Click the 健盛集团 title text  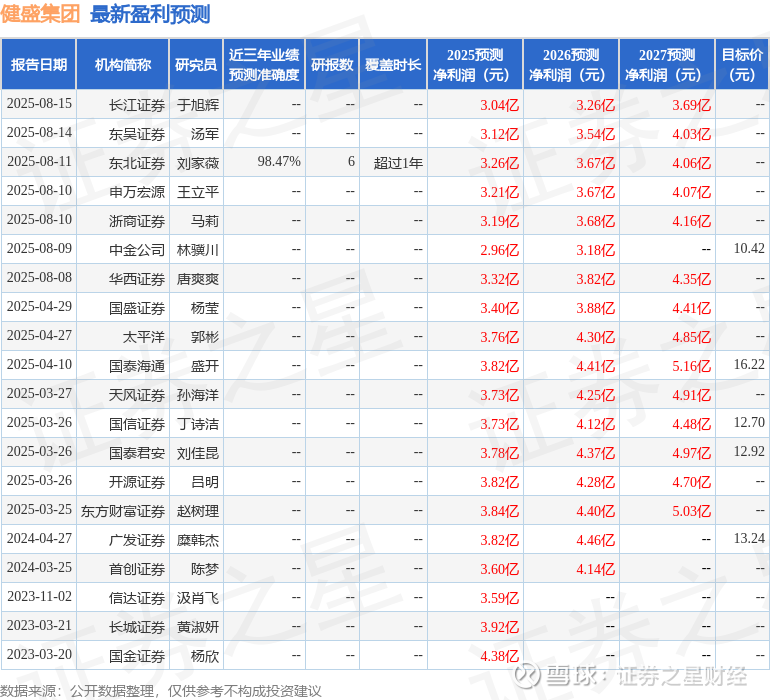click(40, 14)
